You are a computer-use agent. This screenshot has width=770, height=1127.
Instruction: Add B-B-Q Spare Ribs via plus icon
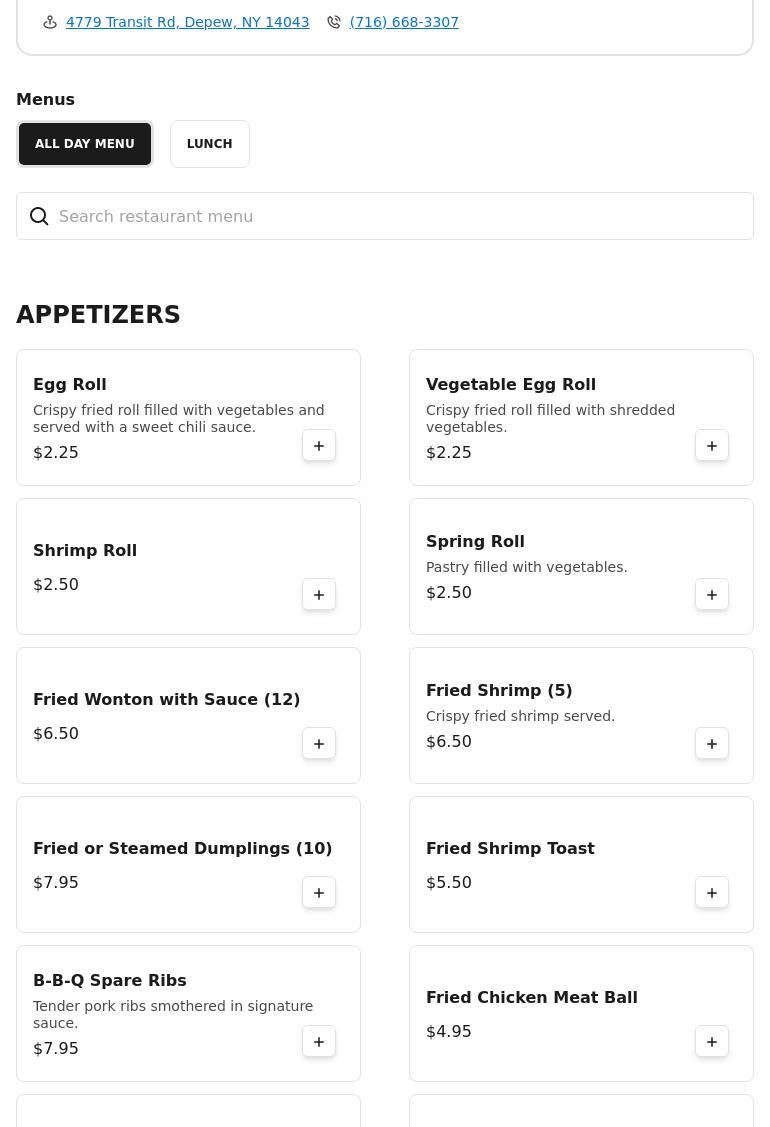point(319,1042)
